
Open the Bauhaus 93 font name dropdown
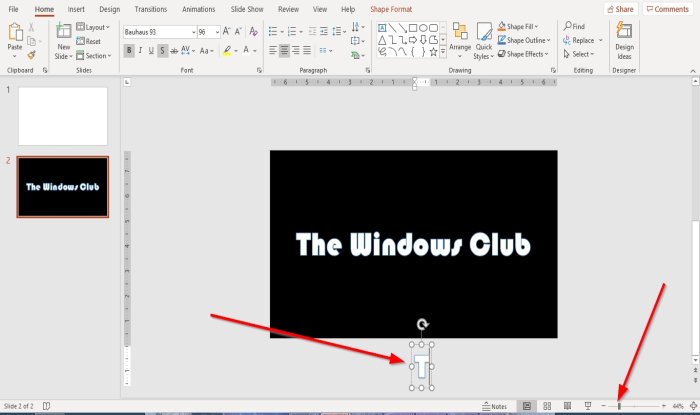[x=194, y=32]
